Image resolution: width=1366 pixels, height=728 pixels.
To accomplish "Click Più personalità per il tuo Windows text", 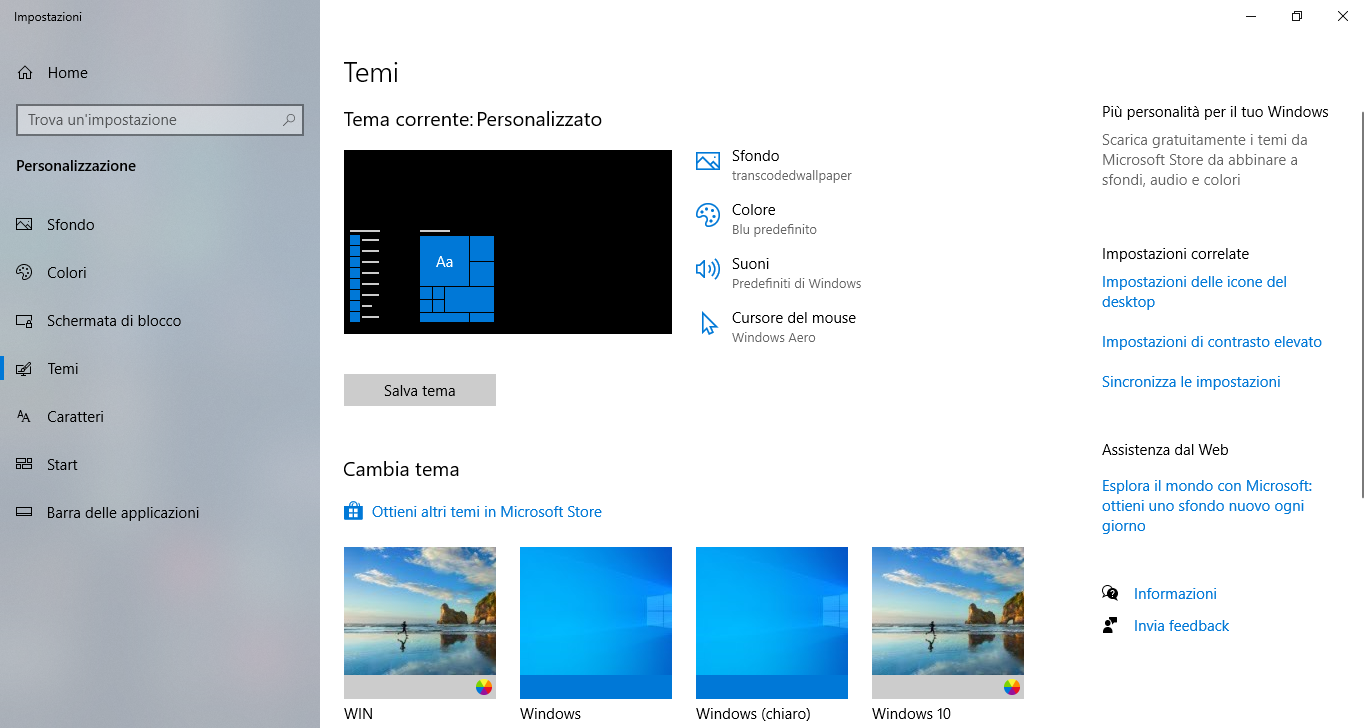I will 1215,112.
